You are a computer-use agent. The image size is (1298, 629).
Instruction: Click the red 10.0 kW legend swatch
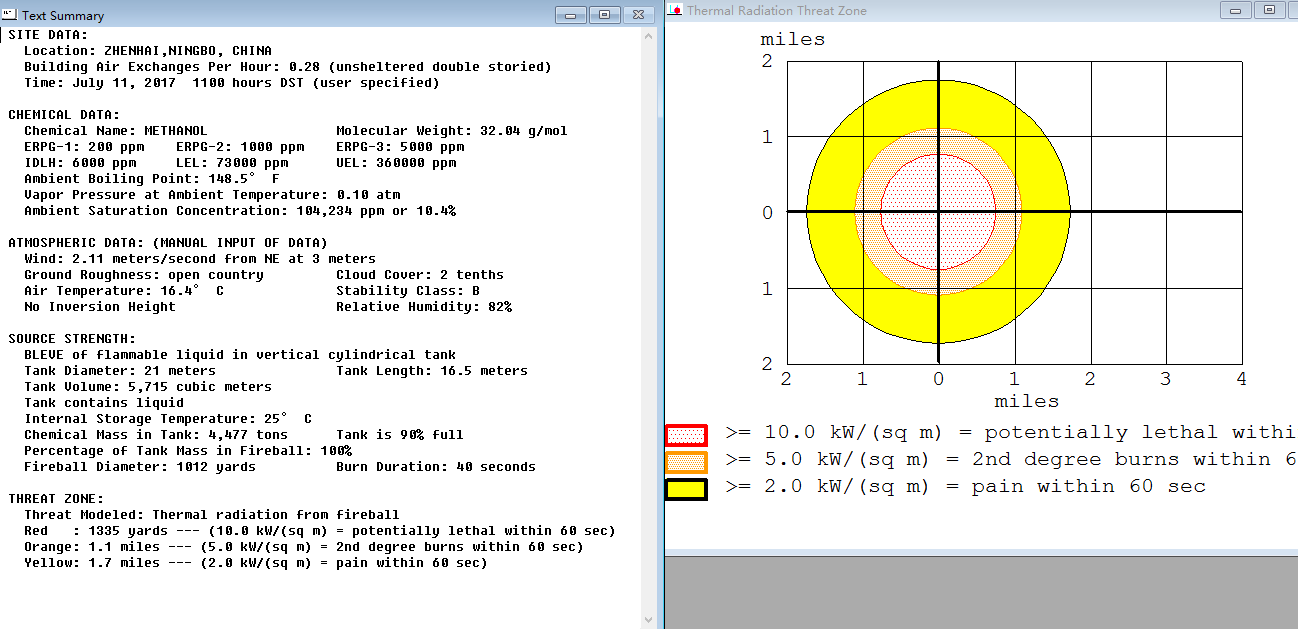(686, 435)
